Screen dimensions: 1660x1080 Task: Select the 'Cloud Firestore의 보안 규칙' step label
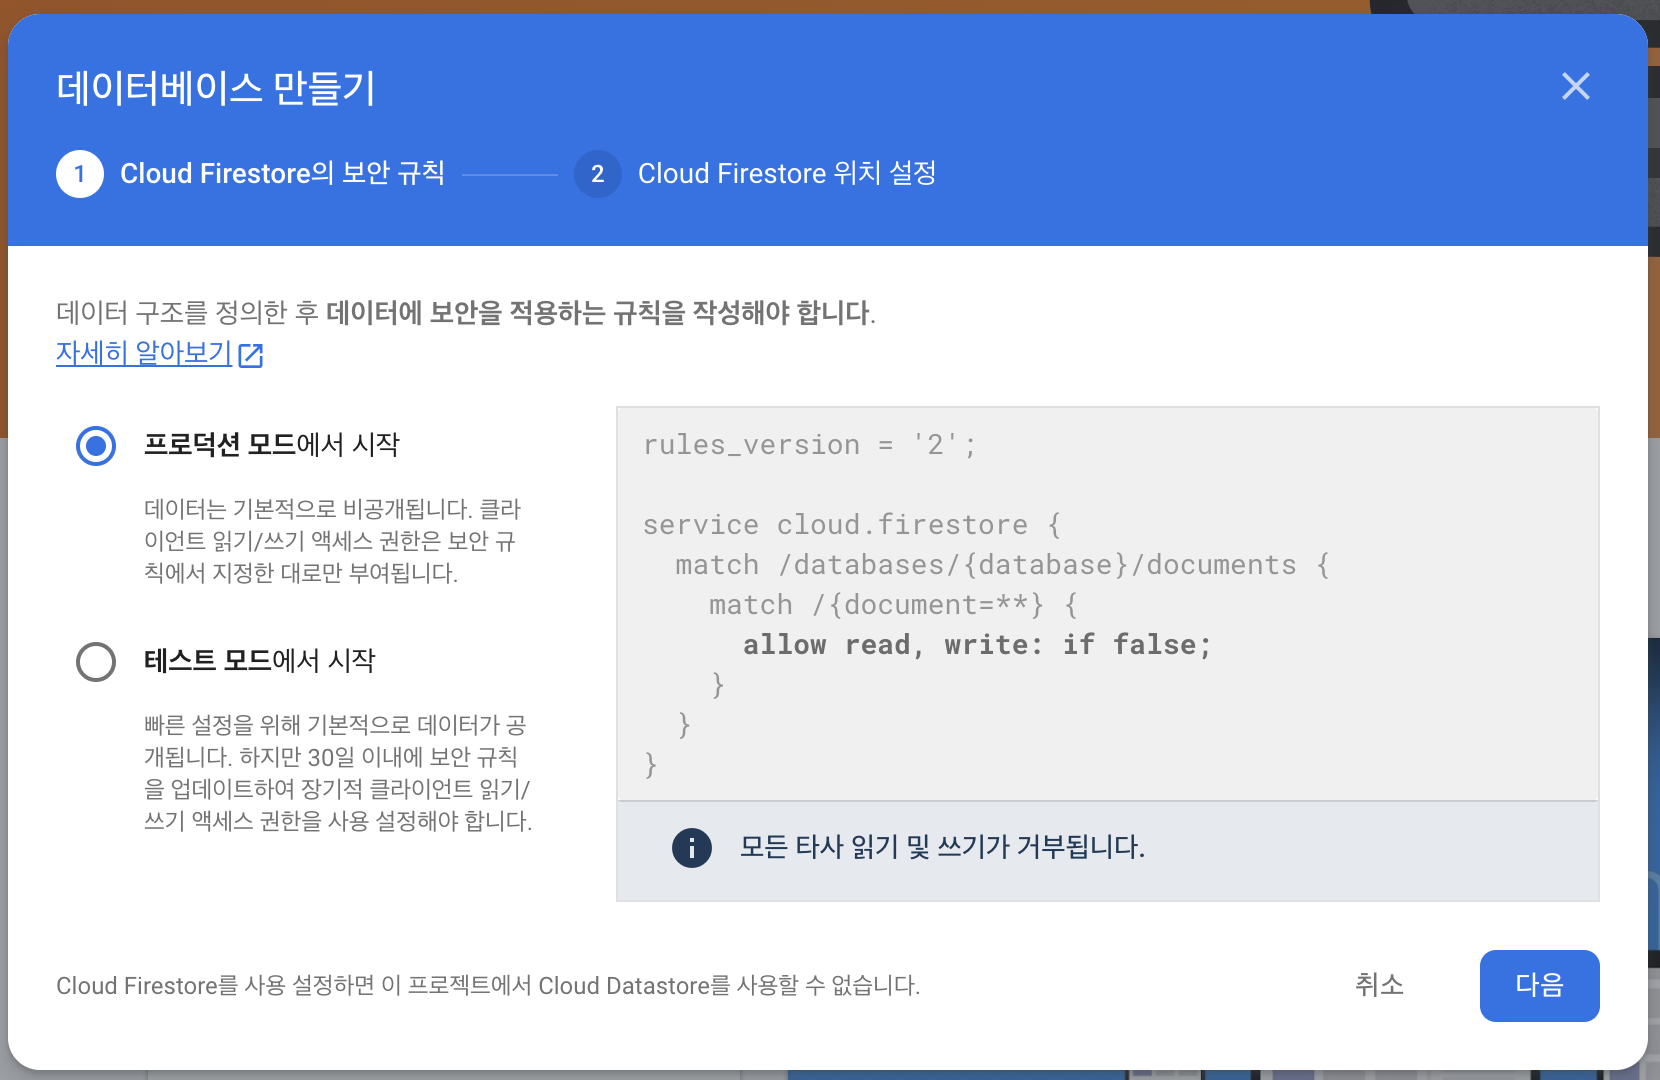pos(282,173)
